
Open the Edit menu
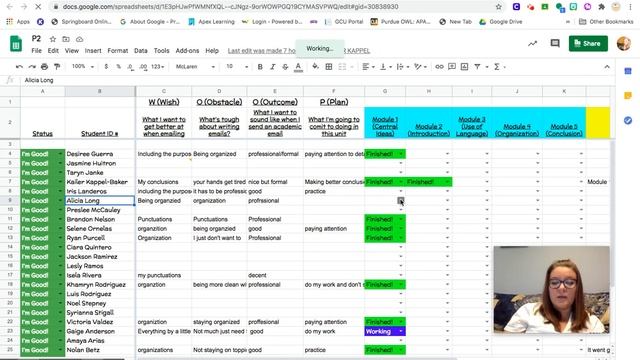[53, 51]
